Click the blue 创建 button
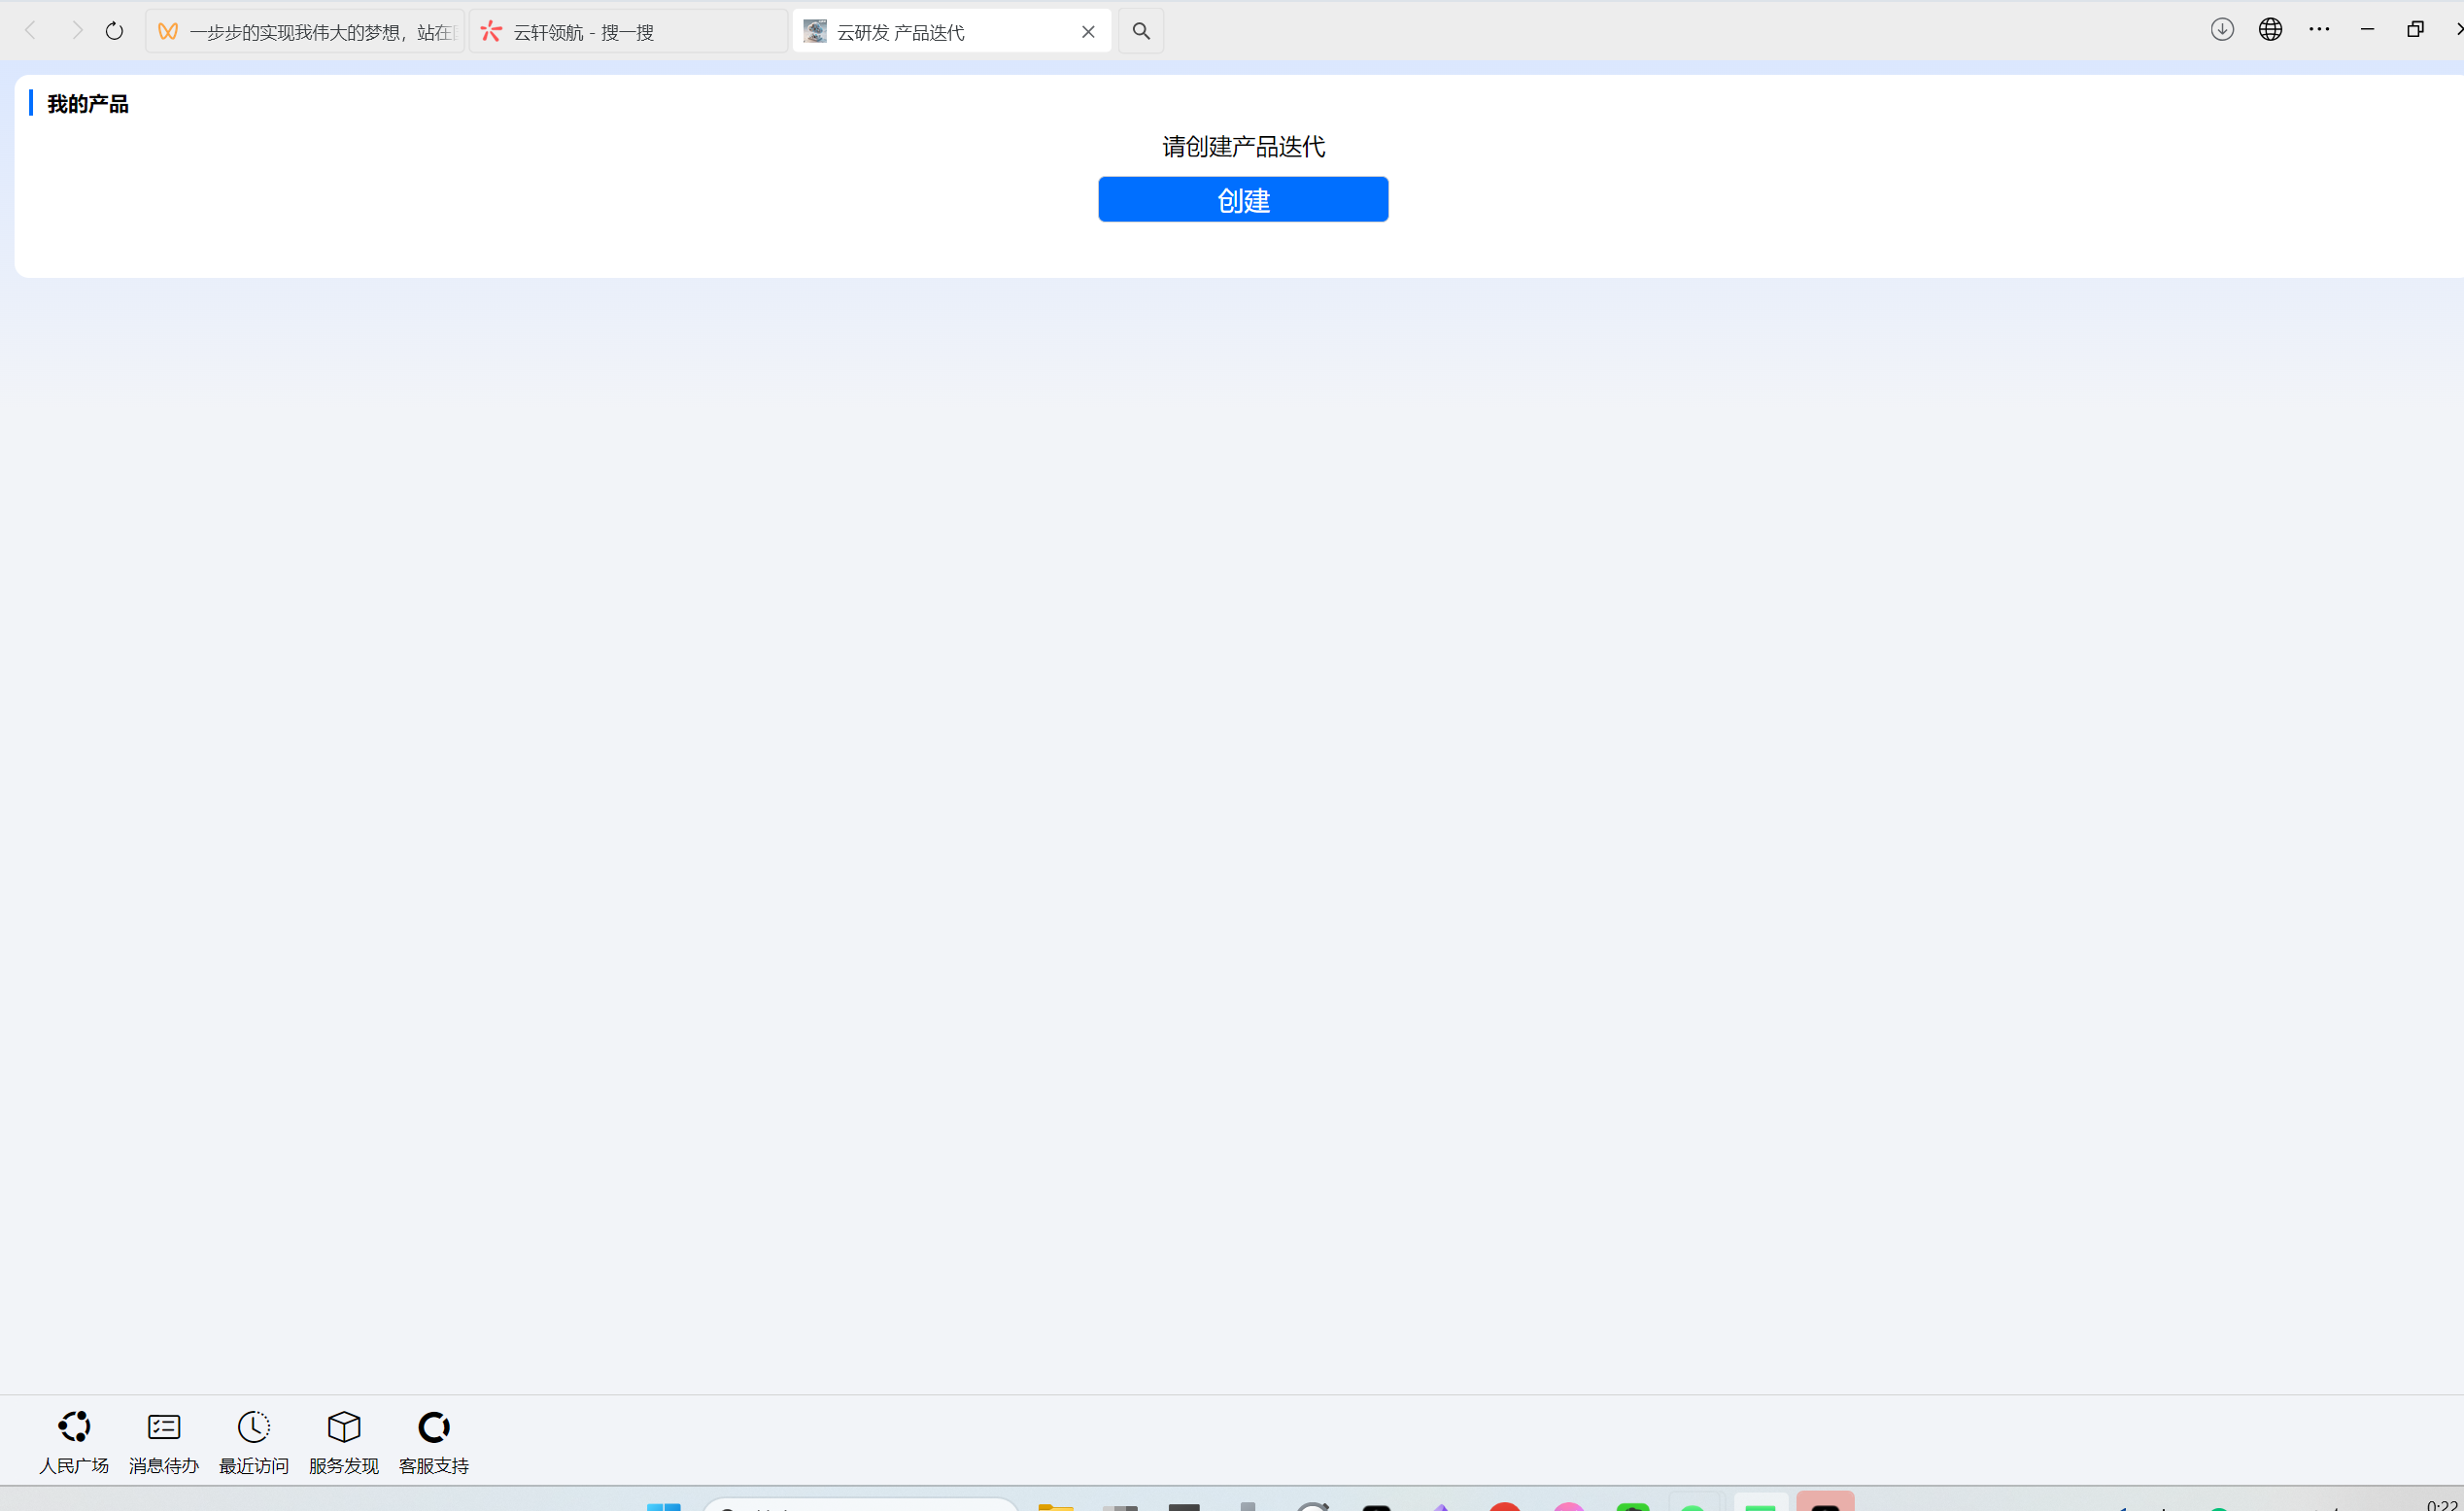The width and height of the screenshot is (2464, 1511). coord(1243,200)
